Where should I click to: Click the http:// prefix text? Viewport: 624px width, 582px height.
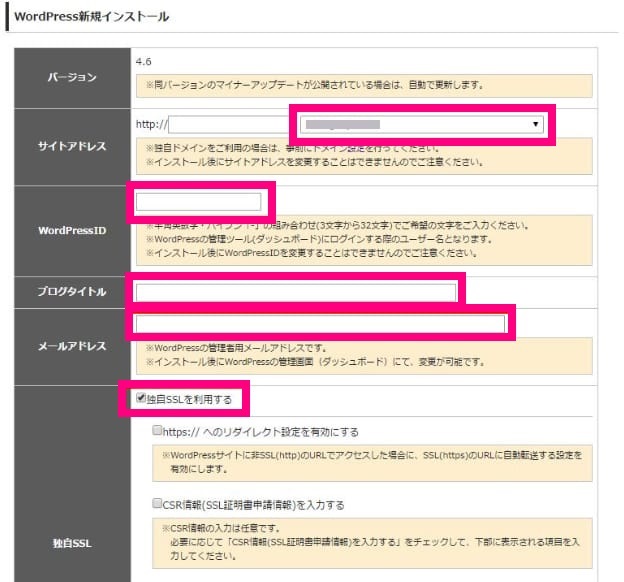pyautogui.click(x=152, y=125)
